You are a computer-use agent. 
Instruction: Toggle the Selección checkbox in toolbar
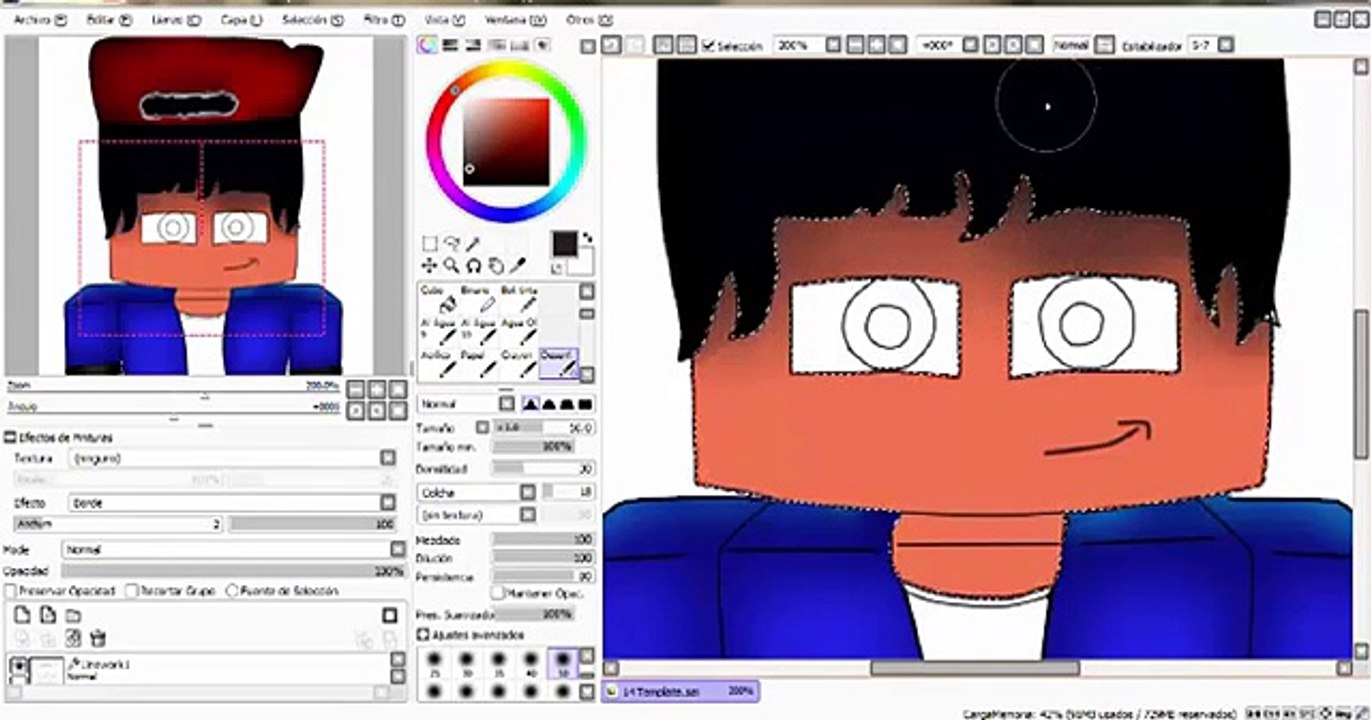point(708,46)
